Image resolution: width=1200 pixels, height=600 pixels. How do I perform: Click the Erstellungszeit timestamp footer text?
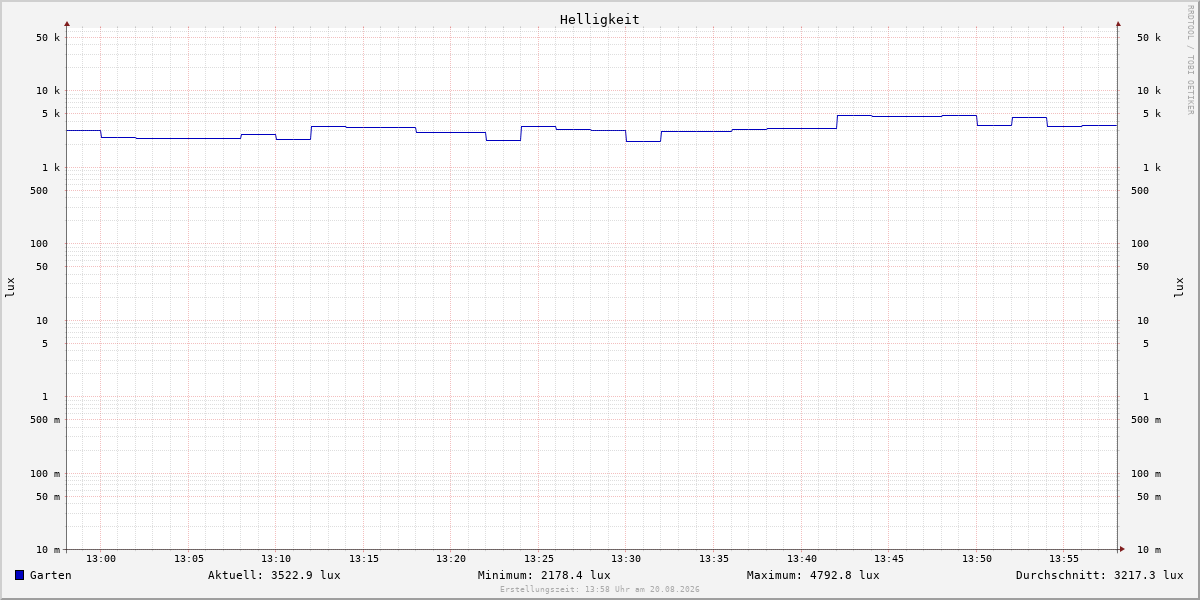[600, 589]
